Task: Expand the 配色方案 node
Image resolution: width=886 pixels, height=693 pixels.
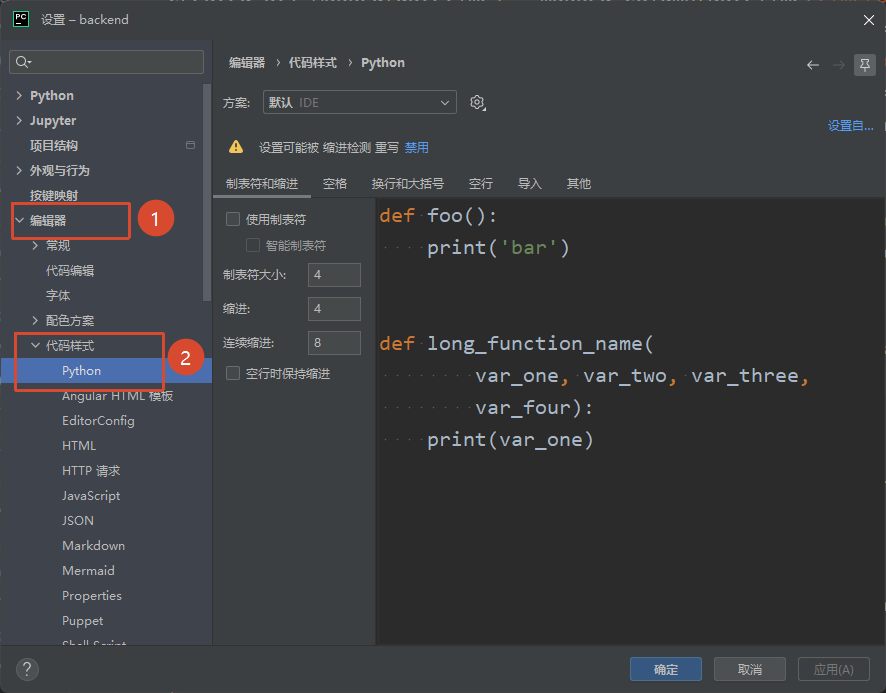Action: pyautogui.click(x=35, y=320)
